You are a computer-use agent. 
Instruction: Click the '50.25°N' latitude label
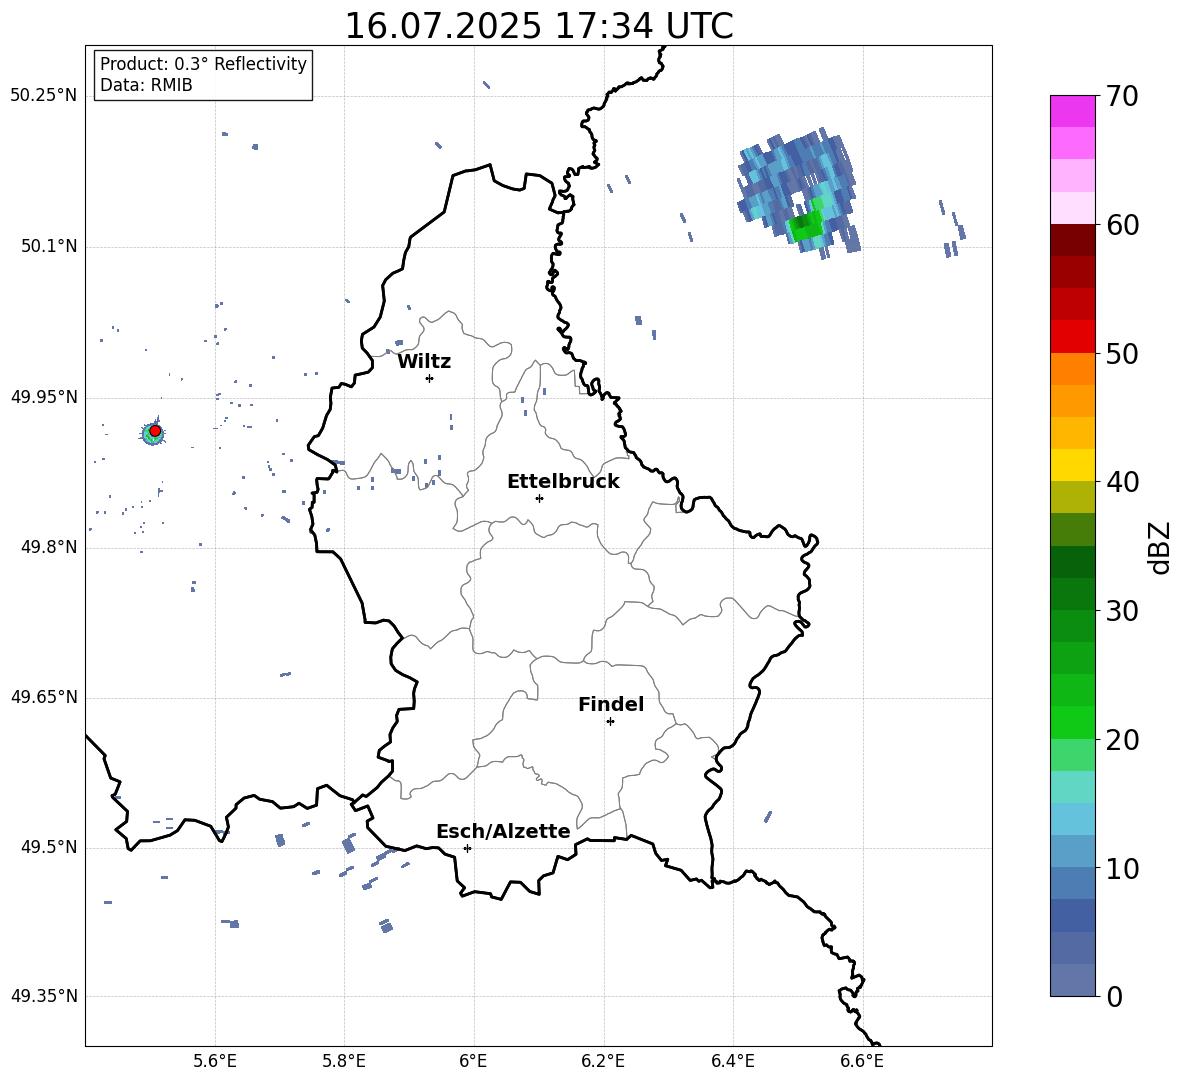coord(44,96)
